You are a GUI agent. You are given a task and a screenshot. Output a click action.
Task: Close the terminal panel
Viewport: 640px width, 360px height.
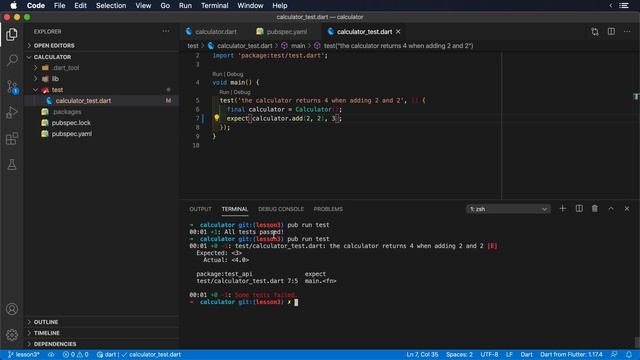[627, 209]
